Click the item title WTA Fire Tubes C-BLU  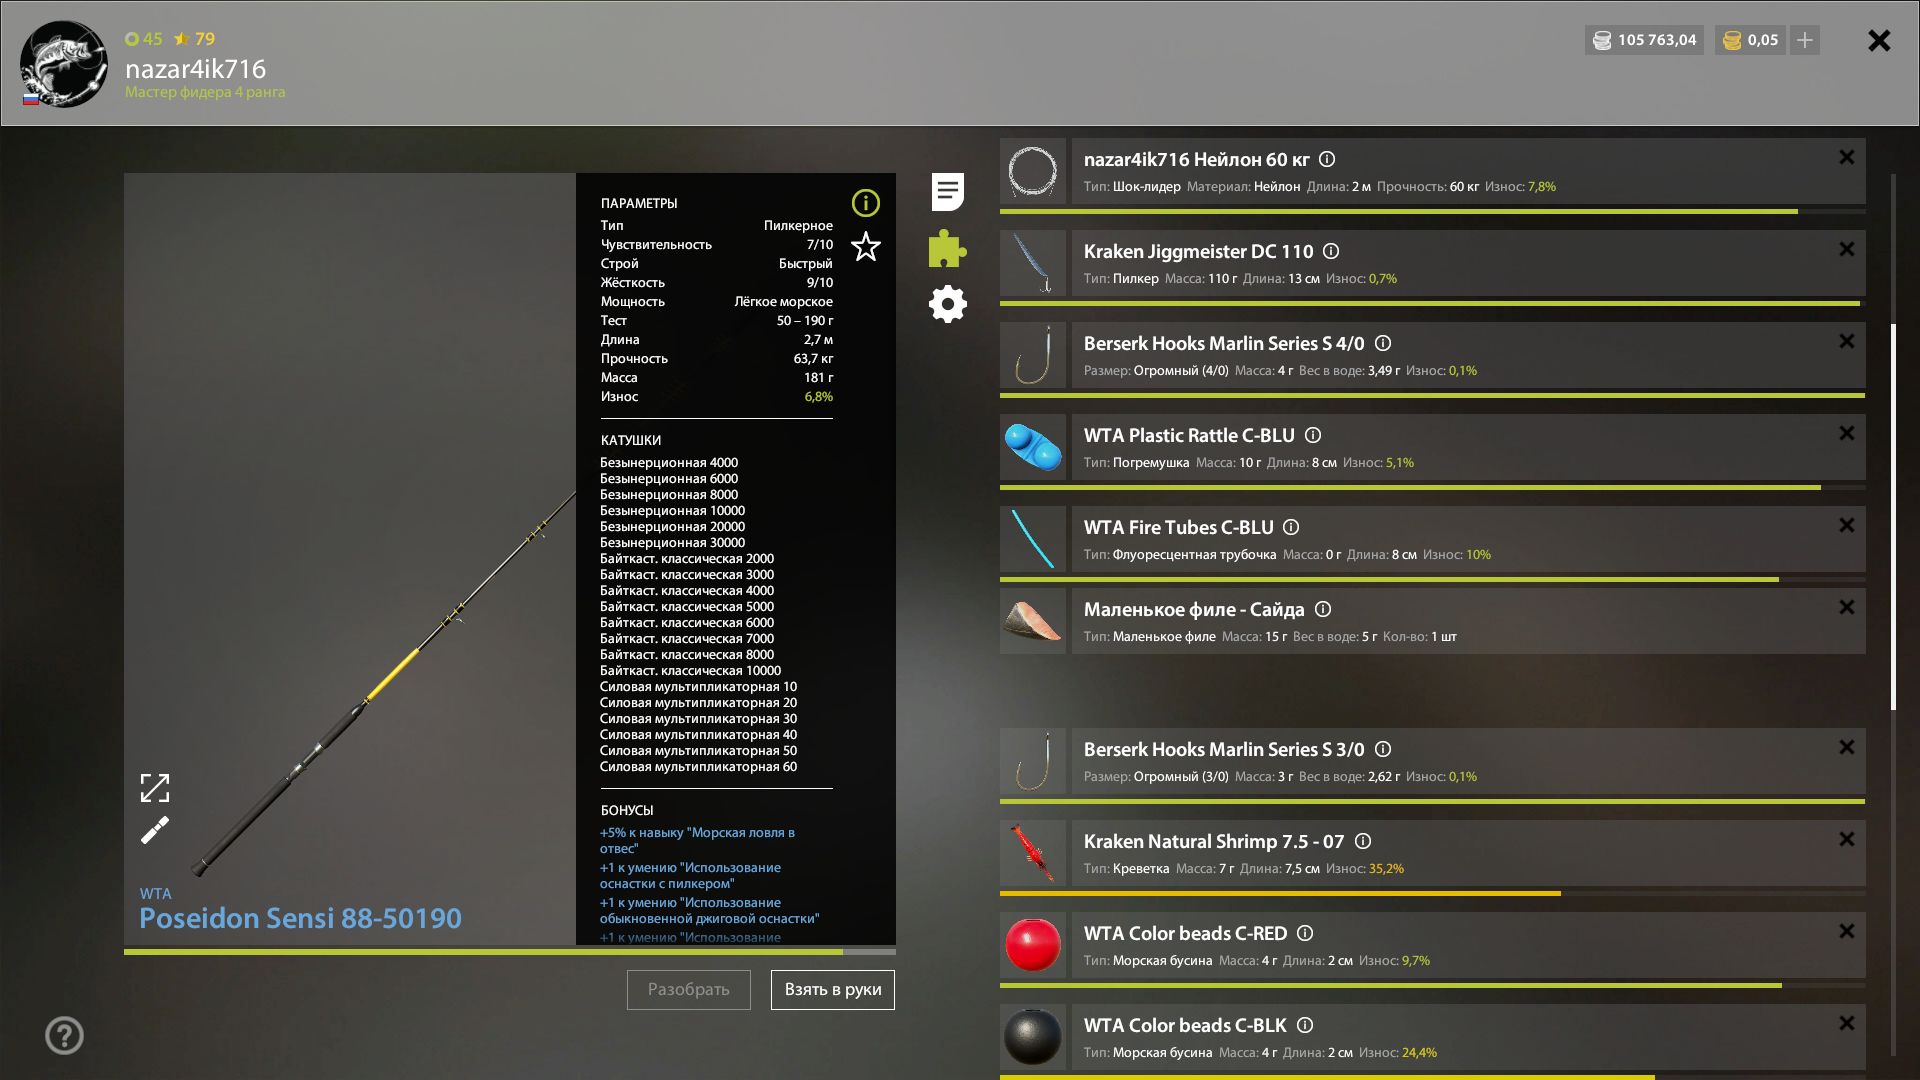coord(1178,527)
